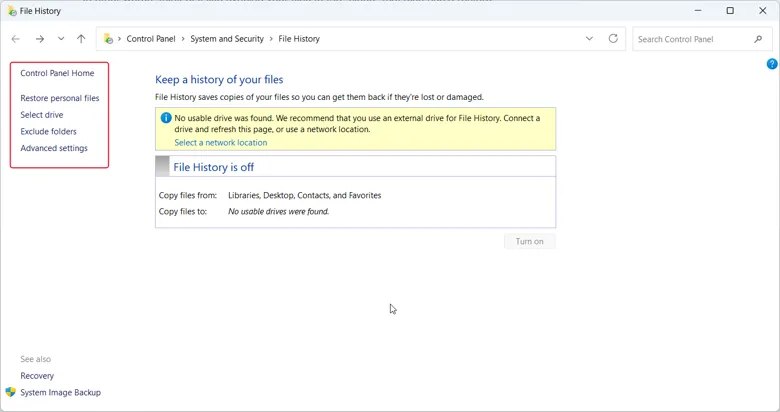Open Control Panel Home
The image size is (780, 412).
(57, 73)
